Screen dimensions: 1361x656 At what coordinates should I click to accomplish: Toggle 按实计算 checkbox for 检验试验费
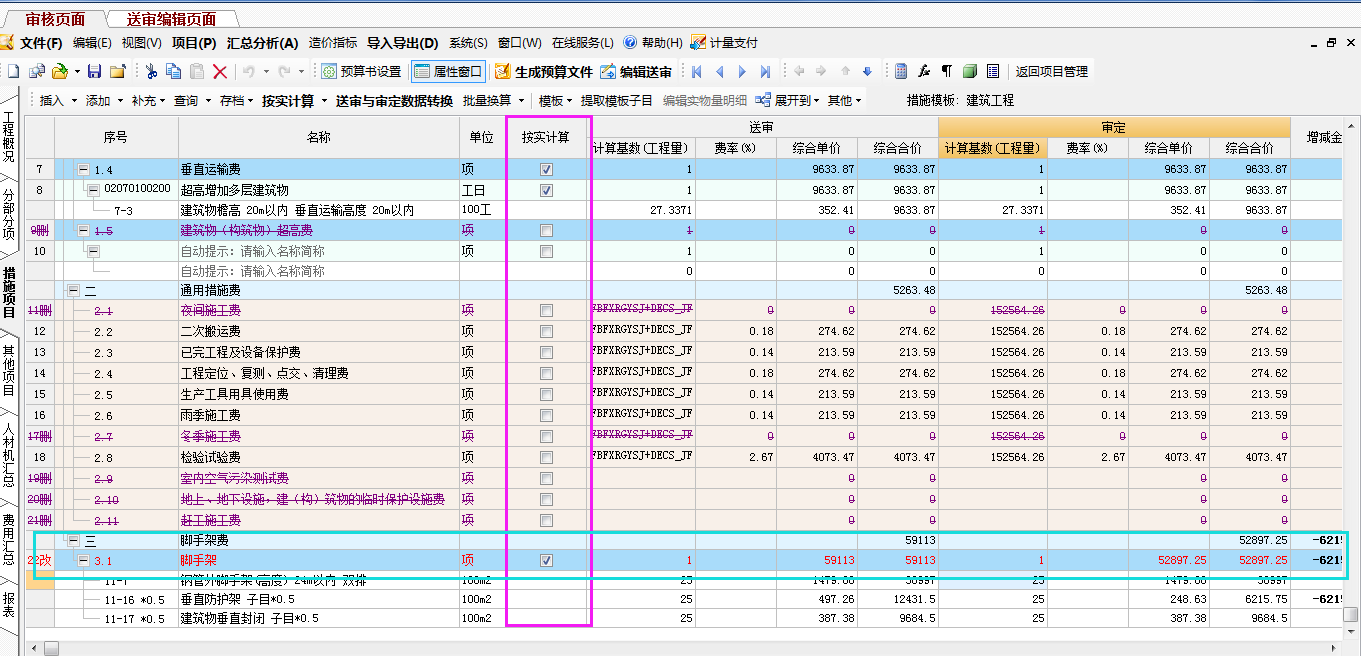click(x=546, y=457)
